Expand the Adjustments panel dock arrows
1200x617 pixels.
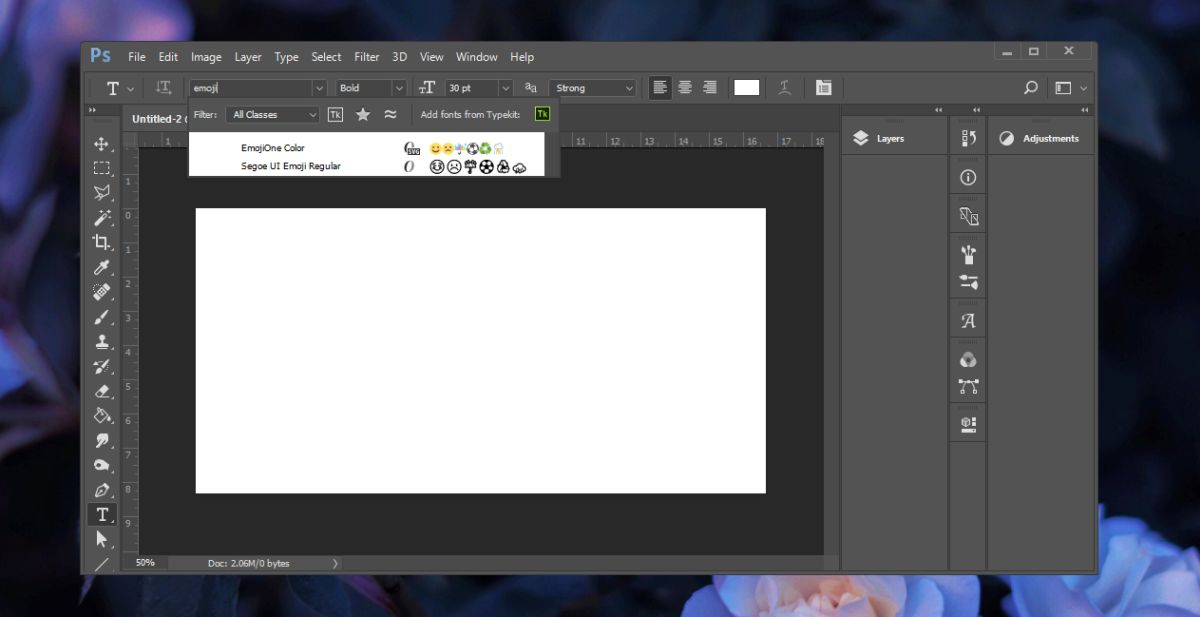coord(1085,110)
